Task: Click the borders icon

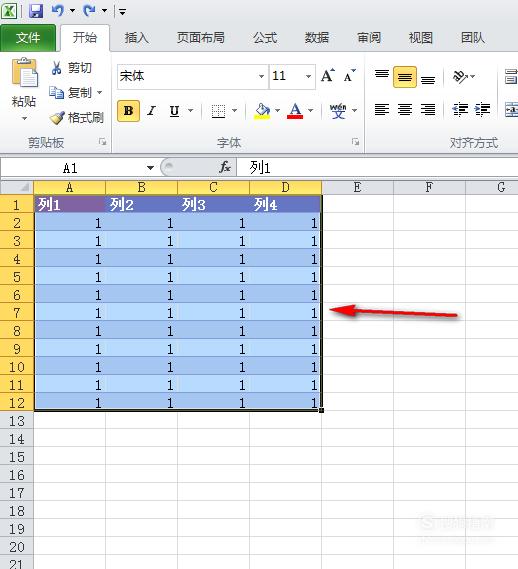Action: [x=218, y=111]
